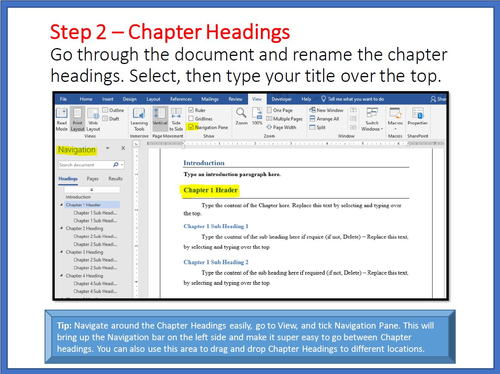Collapse Chapter 1 Header tree node
Image resolution: width=500 pixels, height=374 pixels.
coord(61,205)
